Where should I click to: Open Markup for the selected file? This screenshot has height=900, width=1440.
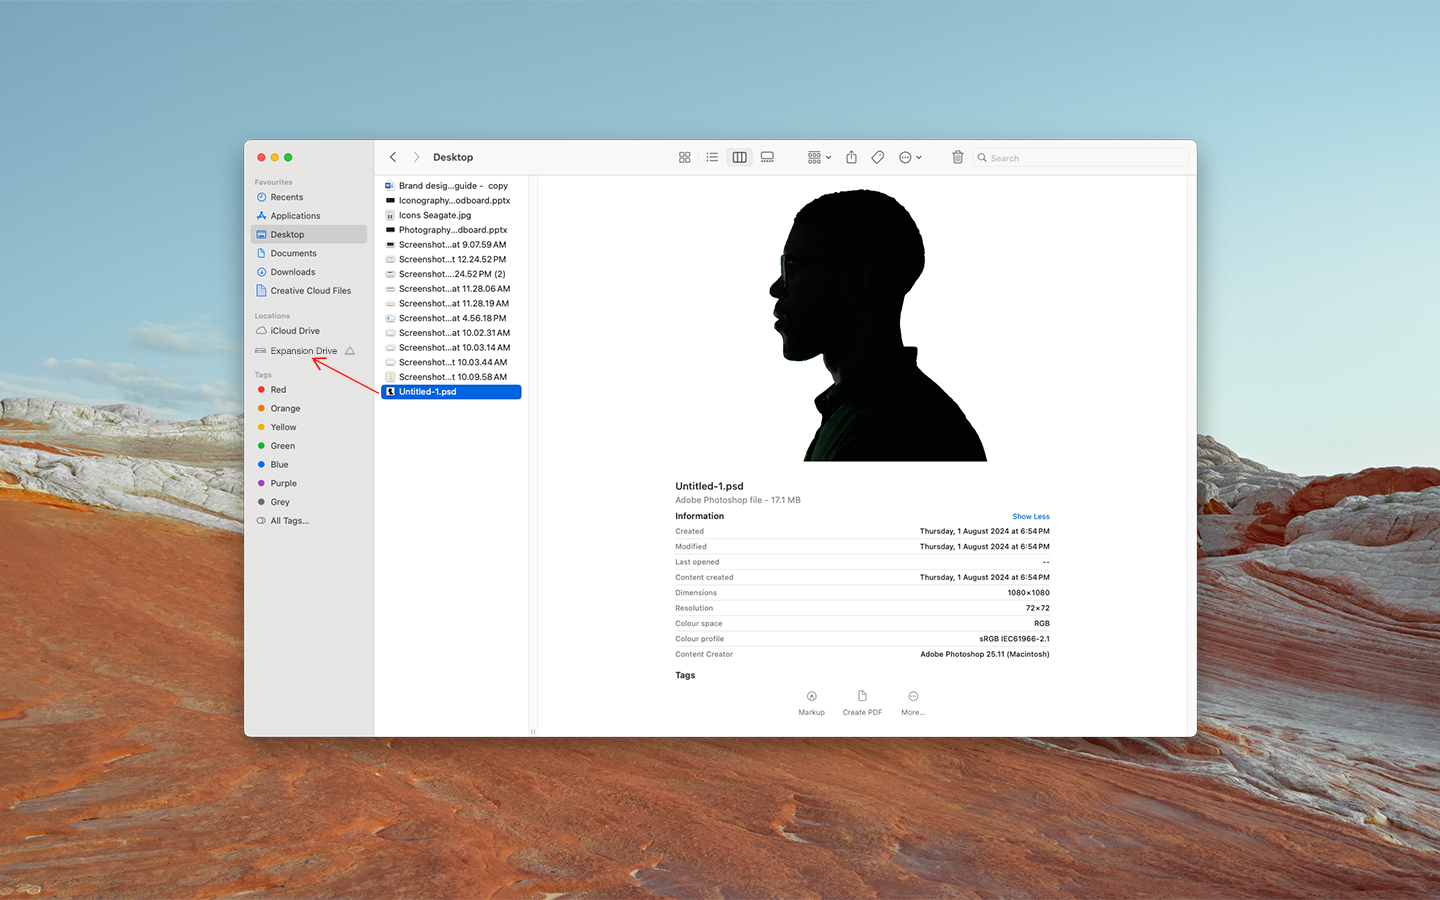[x=811, y=702]
